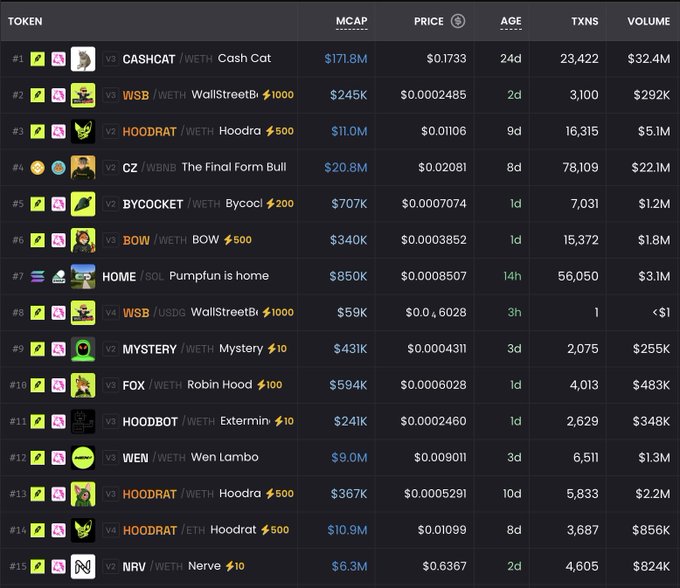The width and height of the screenshot is (680, 588).
Task: Click the Solana chain icon in HOME row
Action: point(38,276)
